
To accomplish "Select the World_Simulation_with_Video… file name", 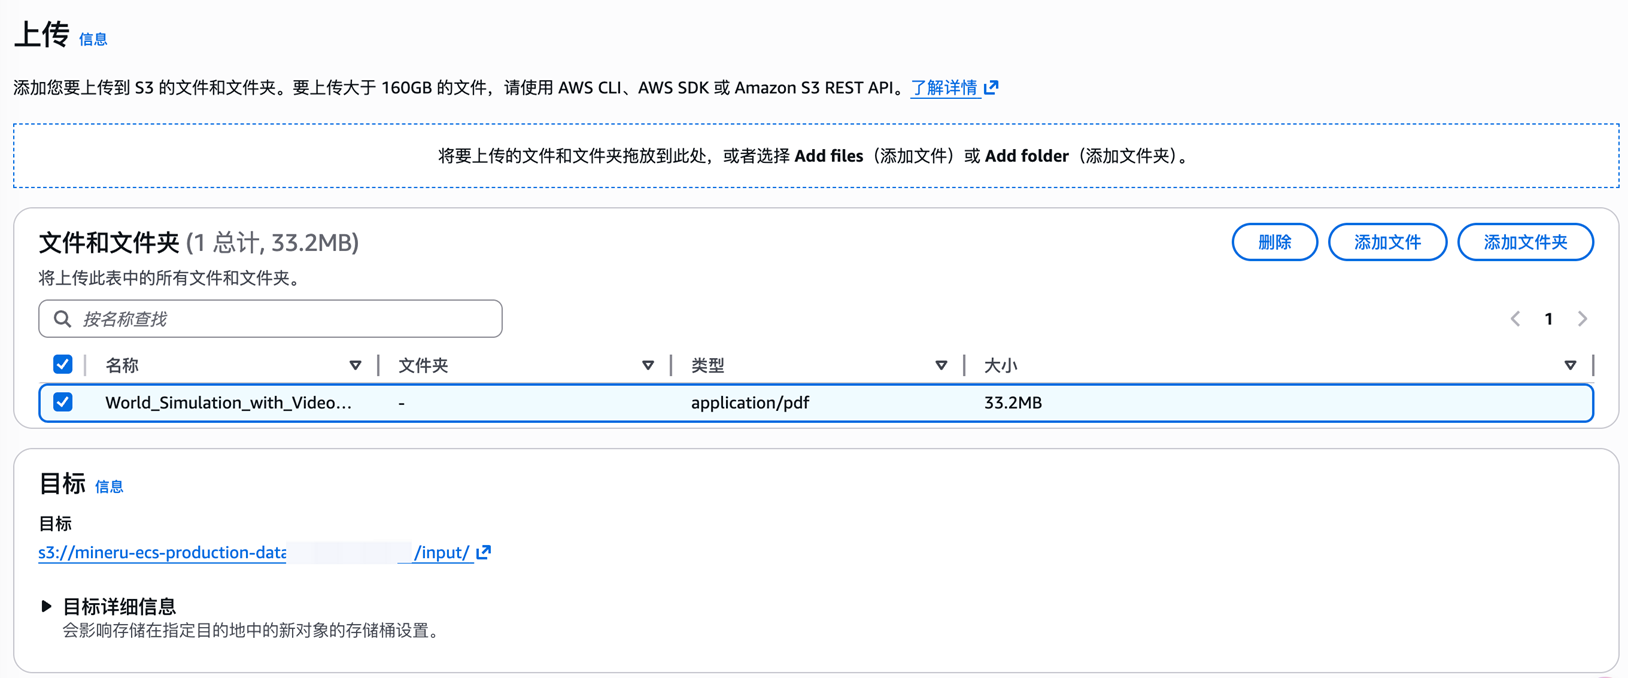I will click(x=228, y=403).
